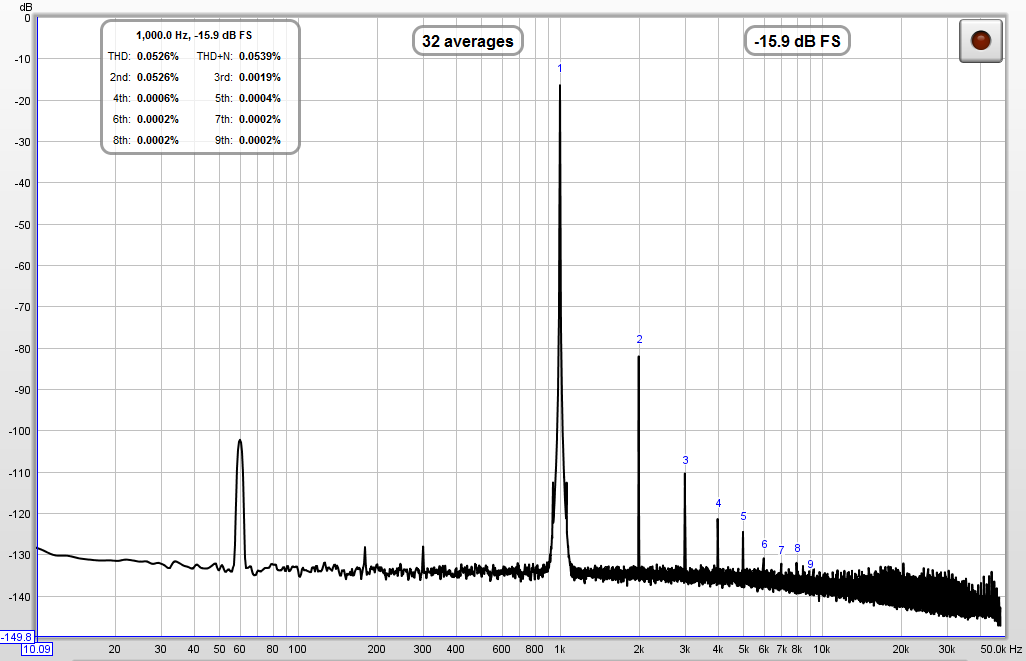
Task: Click the THD value 0.0526%
Action: pos(158,56)
